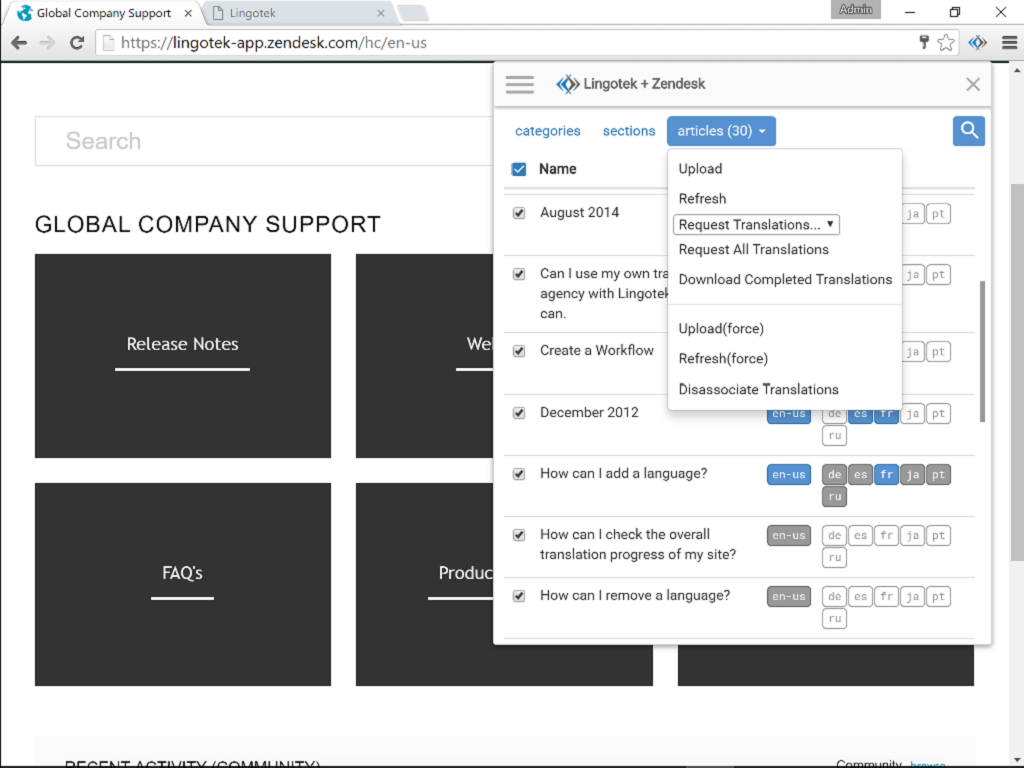Go back using browser back arrow
This screenshot has width=1024, height=768.
(19, 43)
